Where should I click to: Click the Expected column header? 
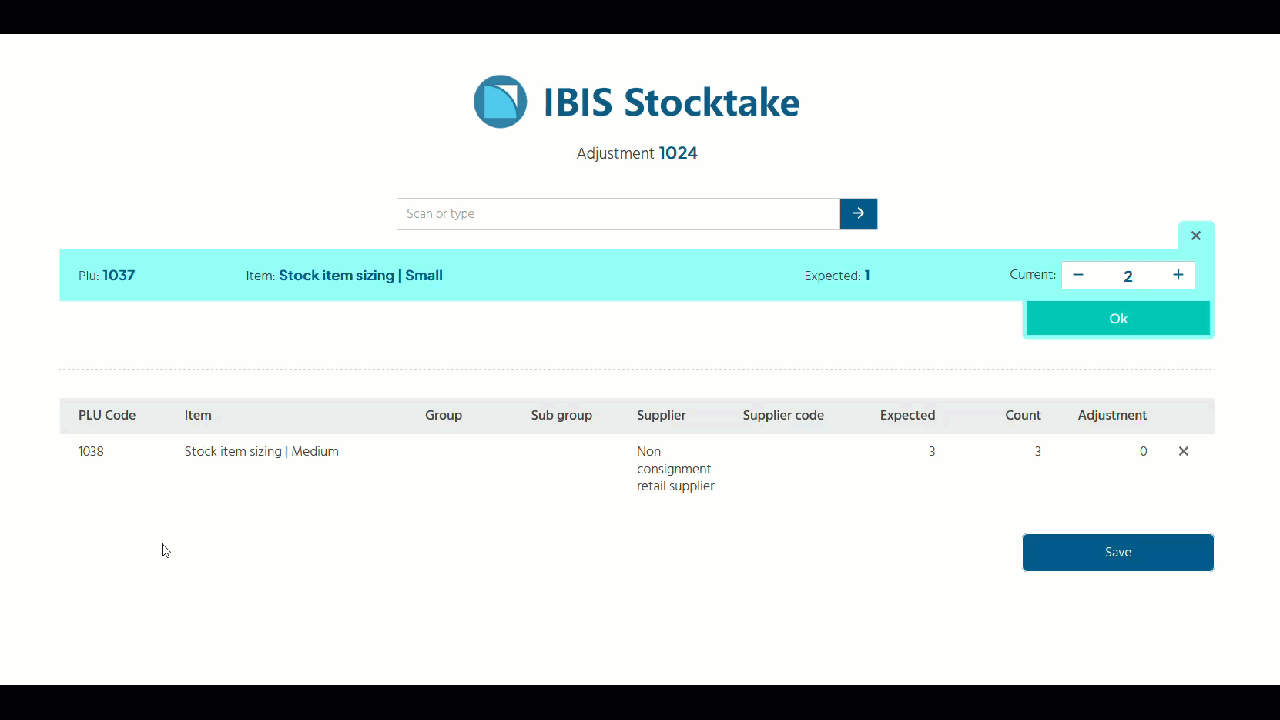tap(907, 415)
